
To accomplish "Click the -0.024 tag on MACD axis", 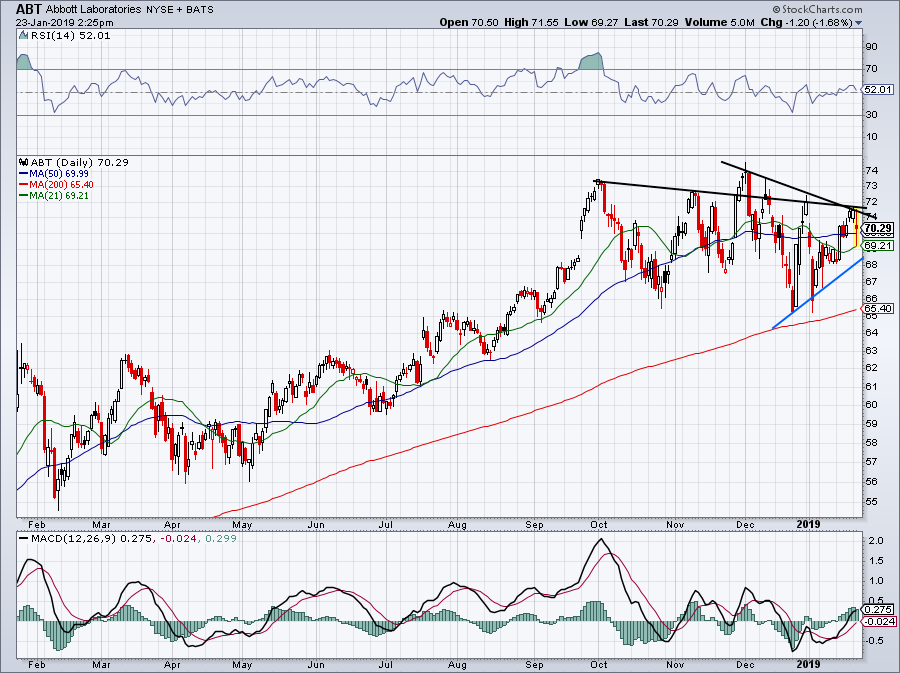I will pos(880,622).
